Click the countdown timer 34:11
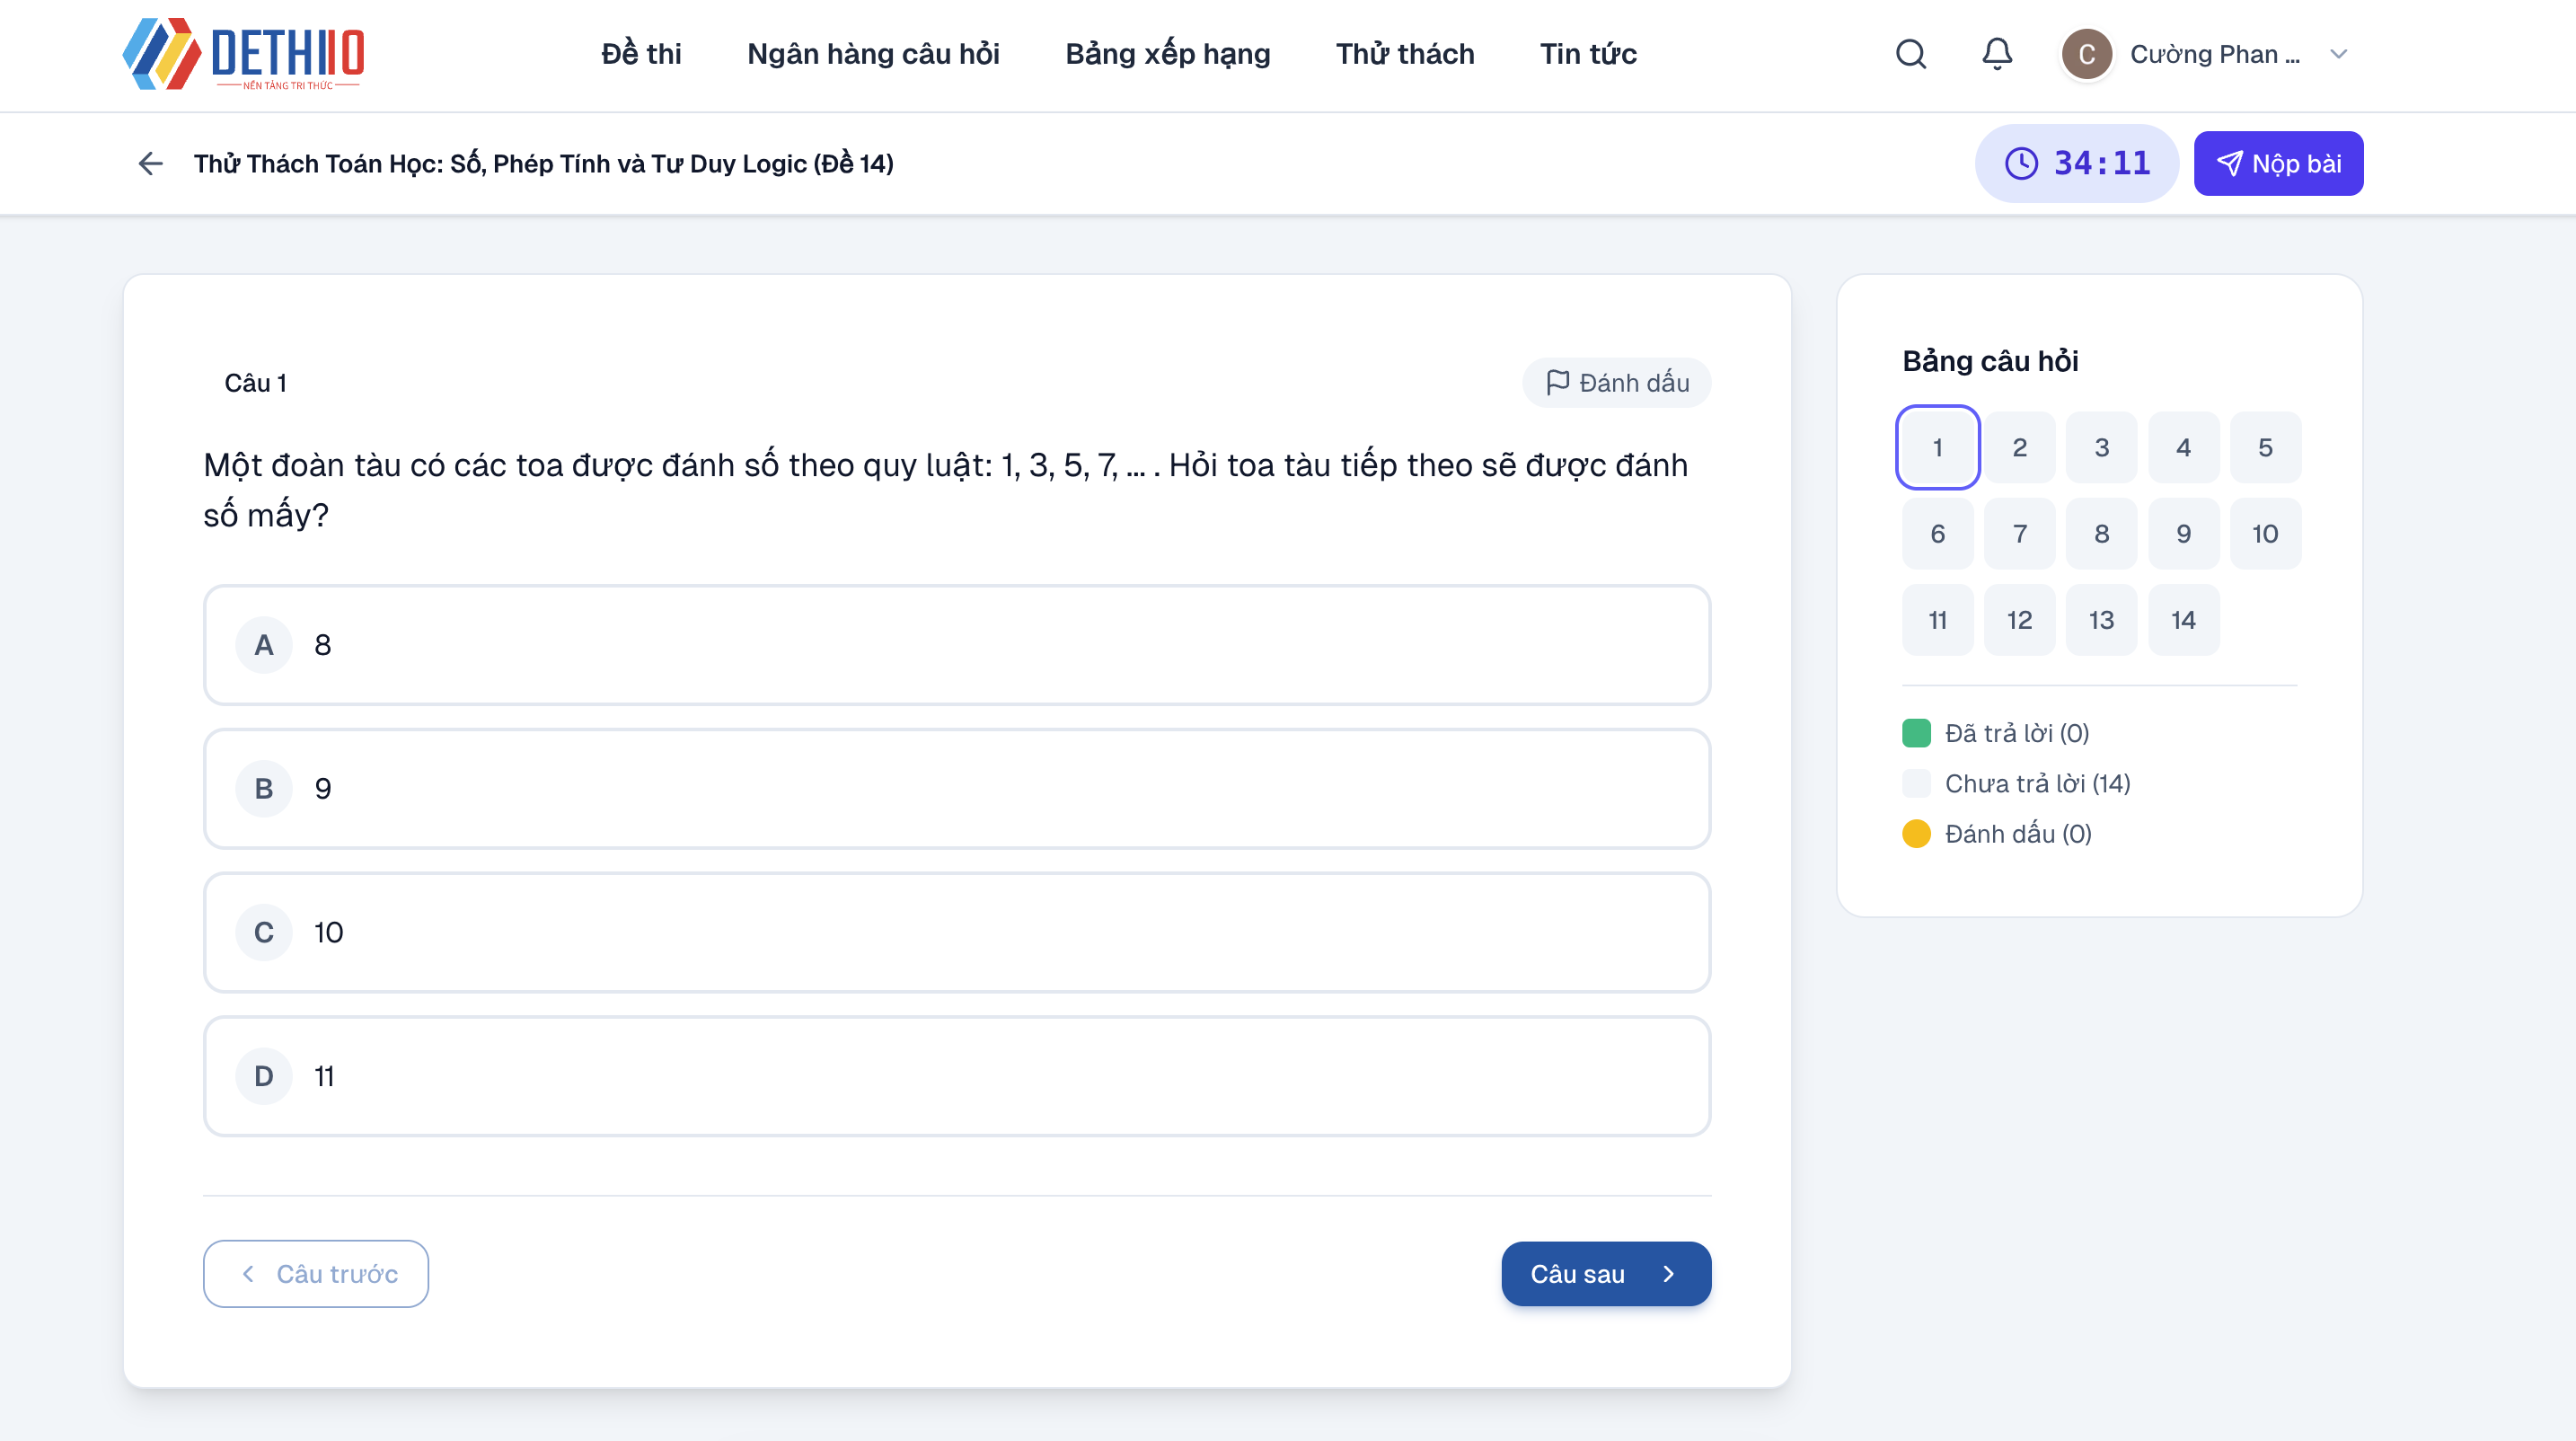 coord(2077,163)
